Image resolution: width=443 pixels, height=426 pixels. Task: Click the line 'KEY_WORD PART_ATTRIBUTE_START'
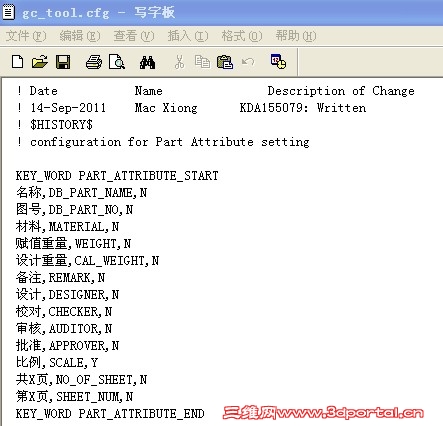click(117, 176)
